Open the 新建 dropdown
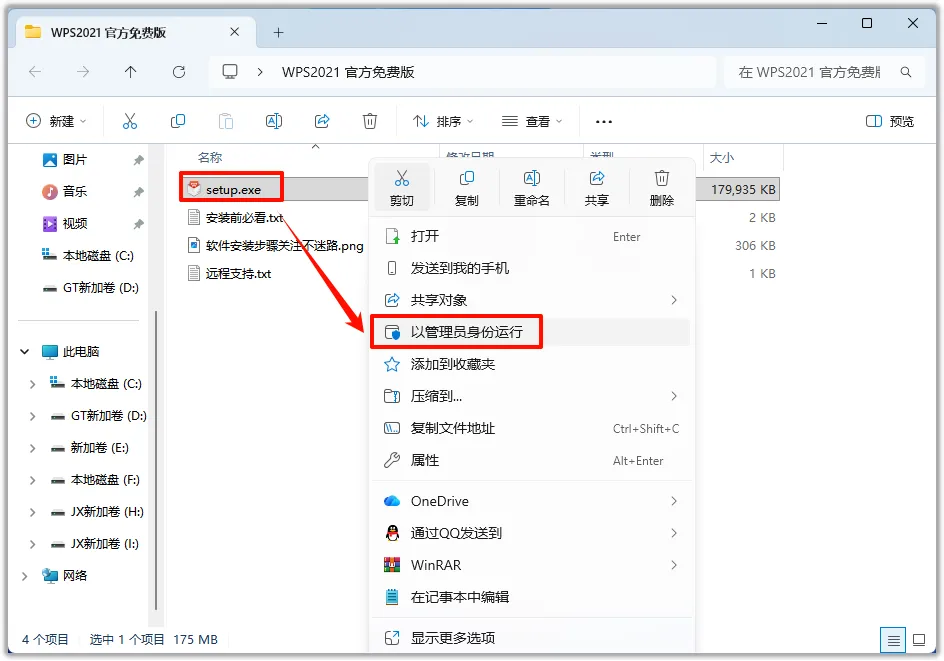This screenshot has width=944, height=661. click(56, 122)
